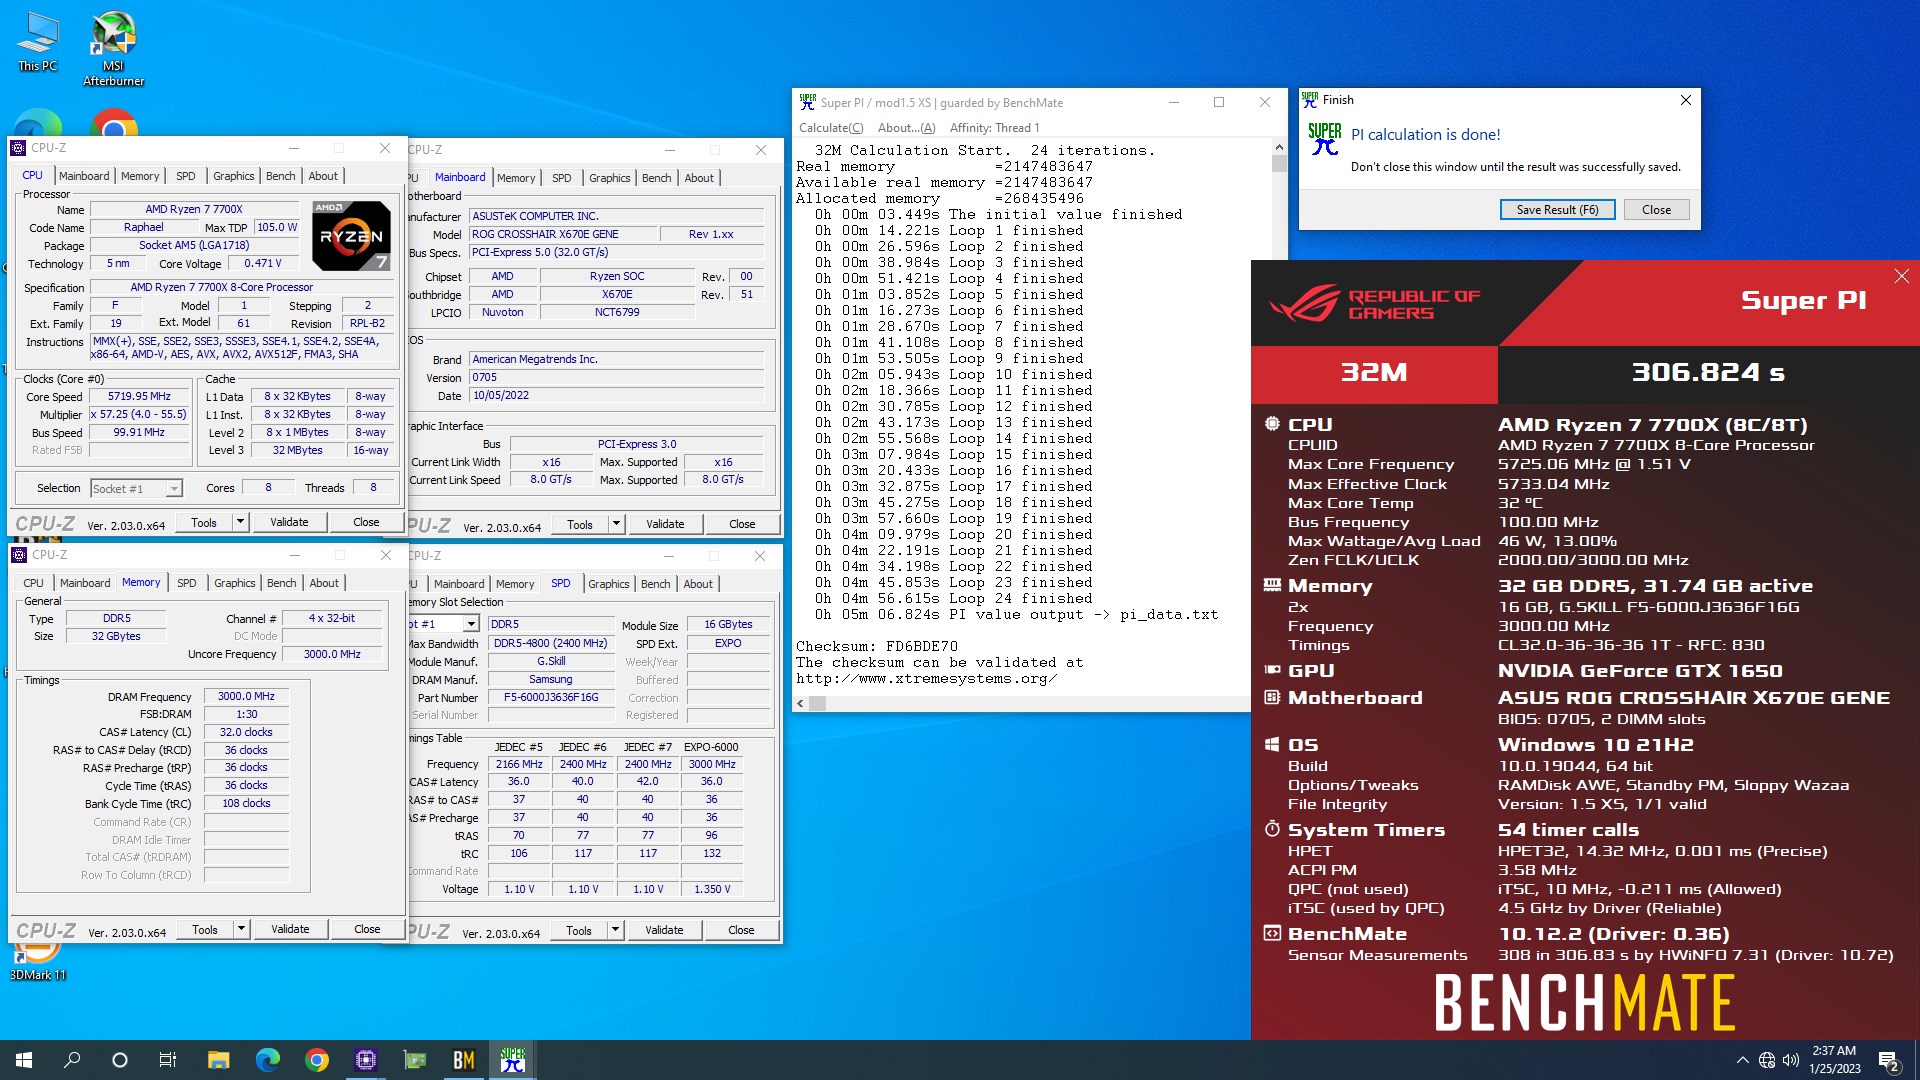
Task: Show hidden system tray icons
Action: click(x=1742, y=1060)
